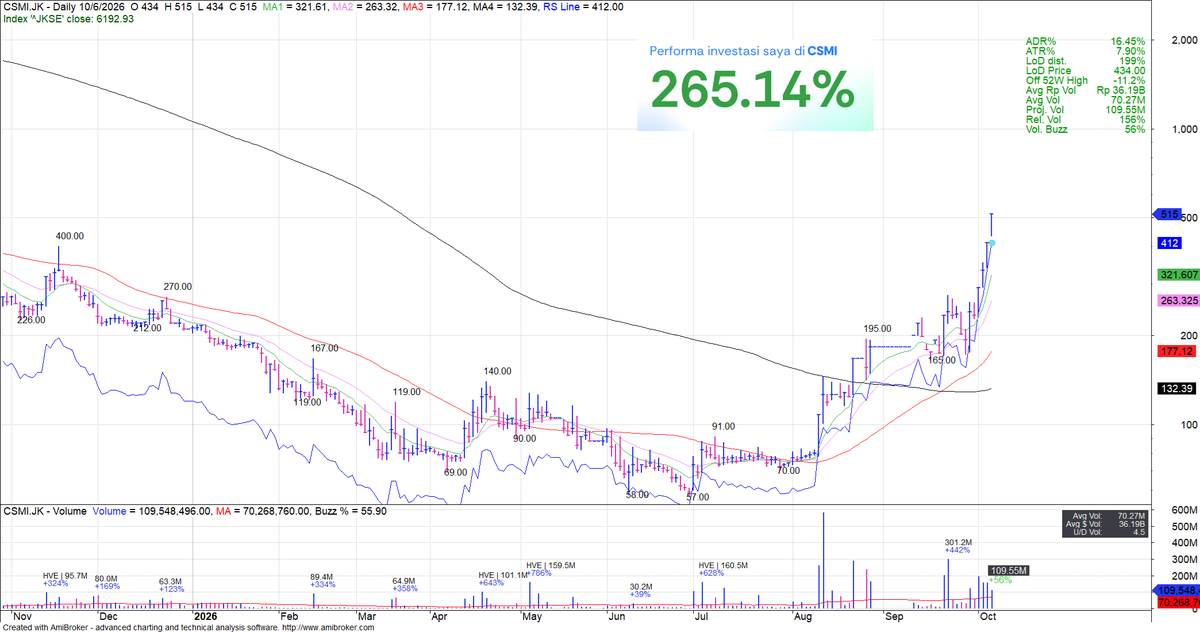
Task: Click the 167.00 high label
Action: 325,349
